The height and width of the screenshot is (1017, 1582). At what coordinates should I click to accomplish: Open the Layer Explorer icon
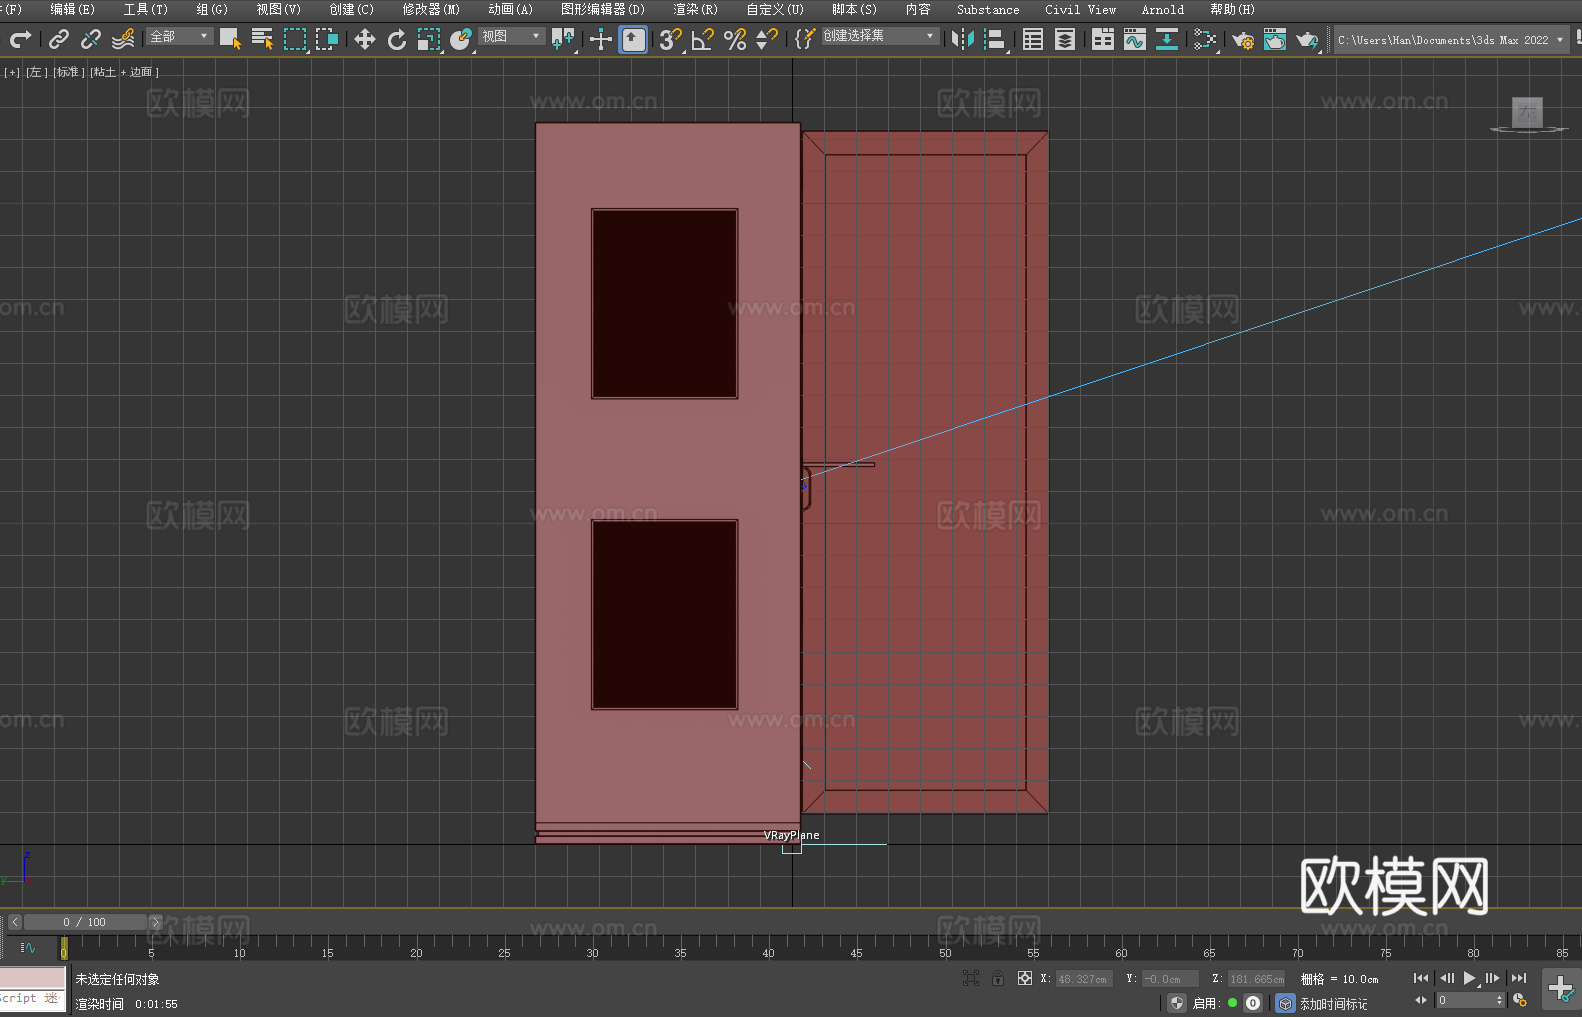(x=1065, y=39)
